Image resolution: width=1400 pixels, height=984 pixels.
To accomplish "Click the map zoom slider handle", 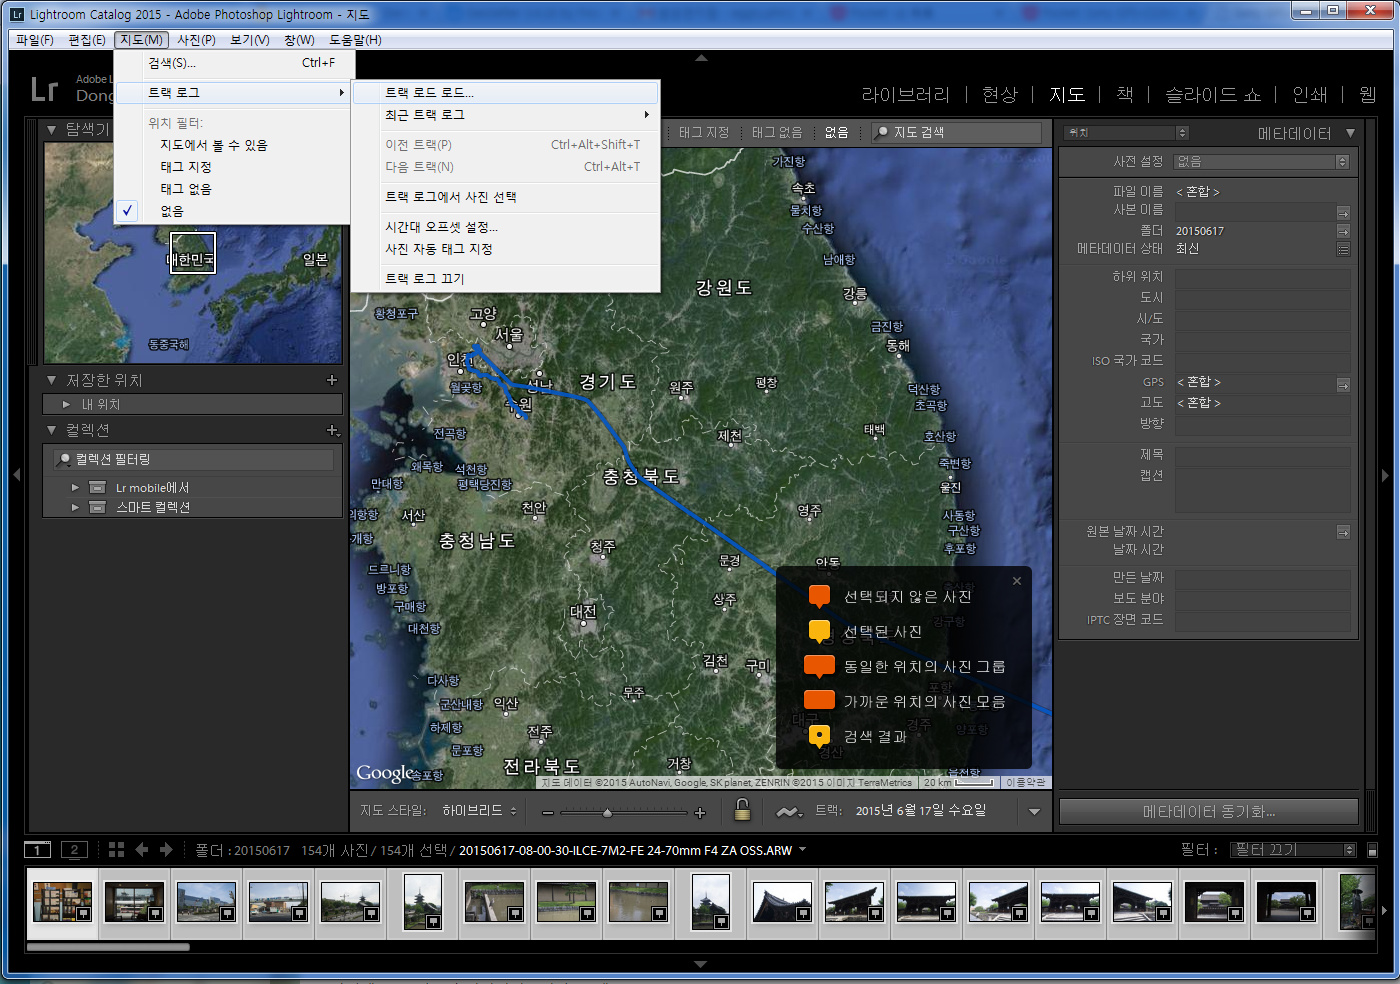I will tap(607, 812).
